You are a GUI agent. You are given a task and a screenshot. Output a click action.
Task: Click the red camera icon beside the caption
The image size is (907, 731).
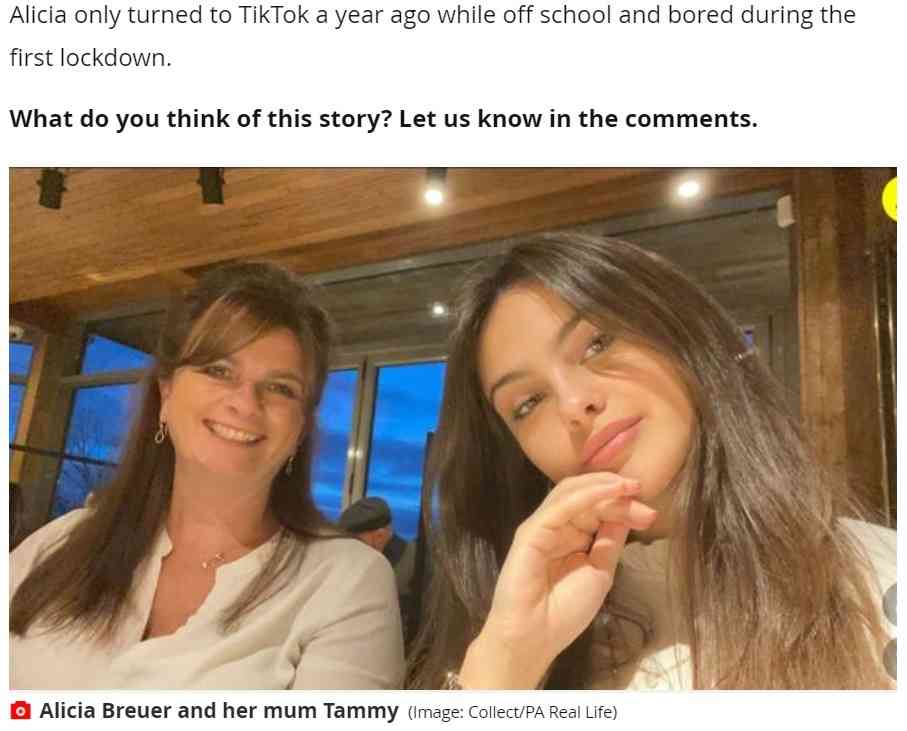coord(20,710)
